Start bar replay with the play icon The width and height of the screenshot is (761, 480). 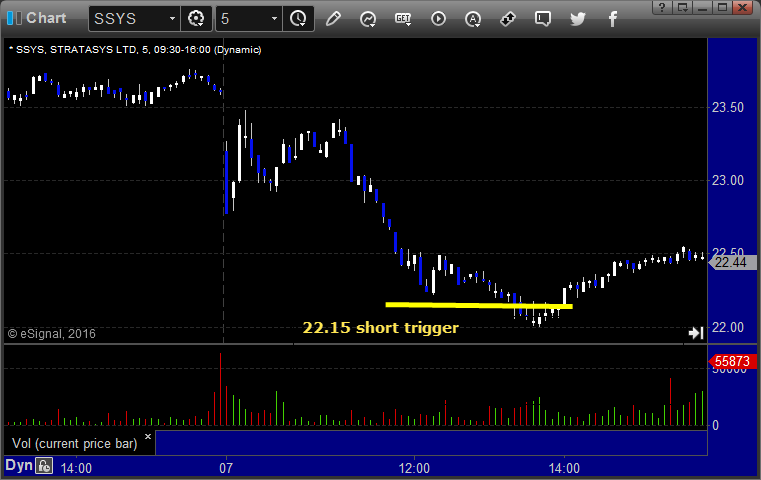pyautogui.click(x=438, y=19)
